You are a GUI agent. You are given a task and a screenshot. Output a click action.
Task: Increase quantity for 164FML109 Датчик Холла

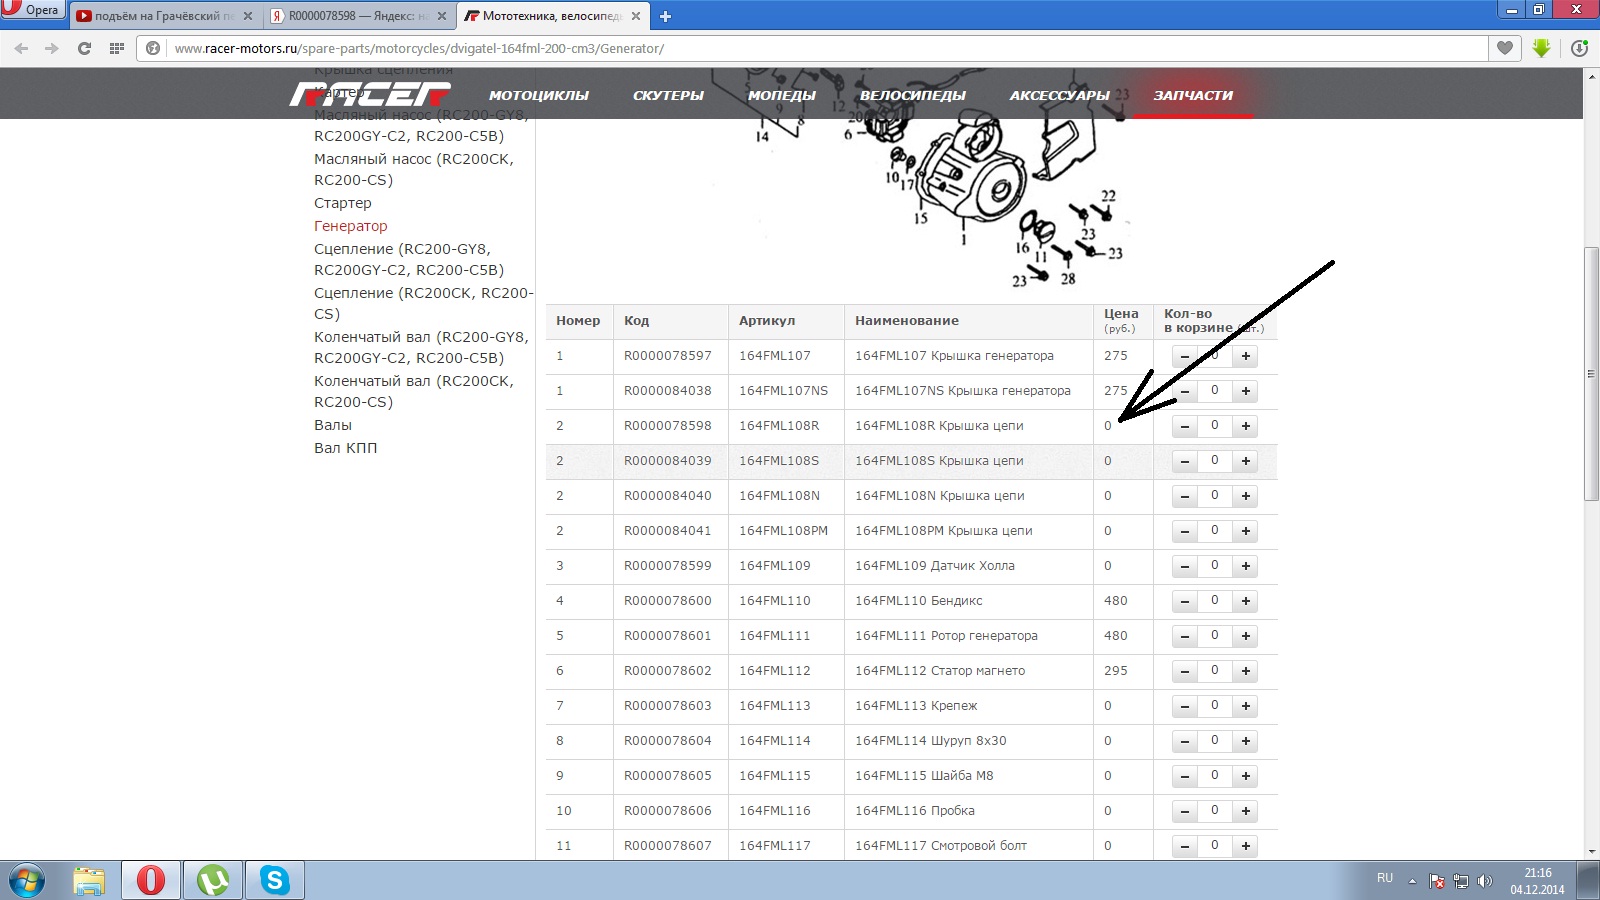(x=1246, y=566)
